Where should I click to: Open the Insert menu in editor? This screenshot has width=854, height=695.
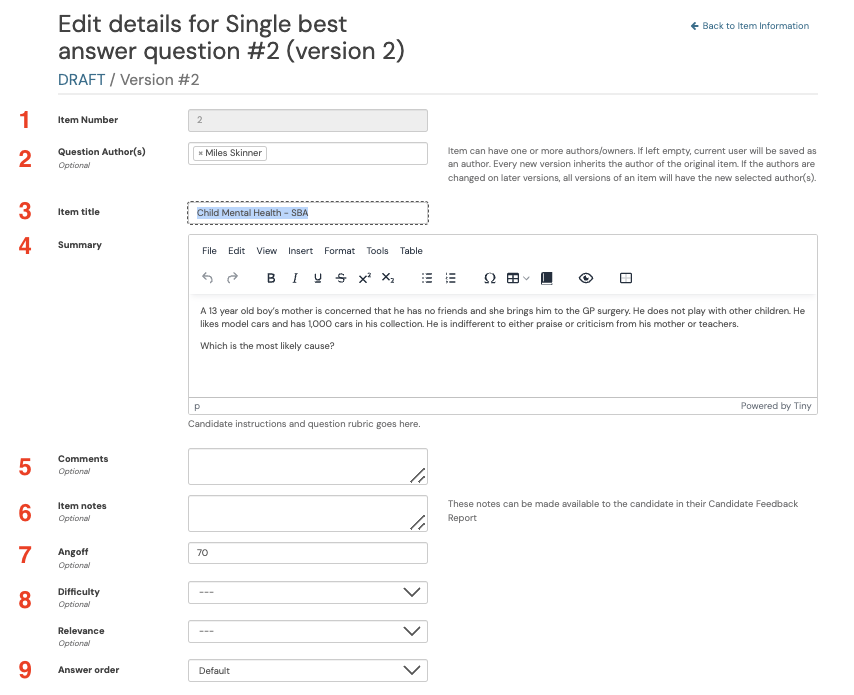pyautogui.click(x=301, y=251)
